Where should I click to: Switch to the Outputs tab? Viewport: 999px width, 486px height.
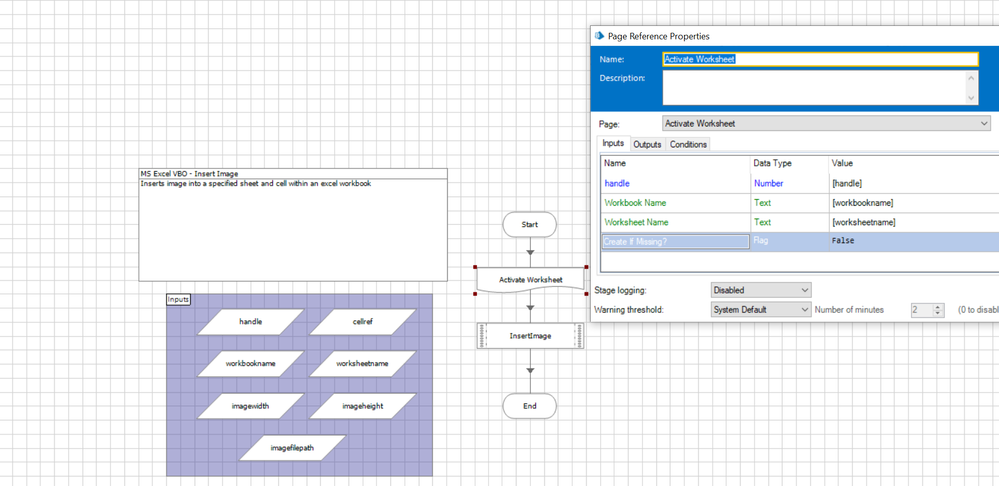pyautogui.click(x=647, y=145)
